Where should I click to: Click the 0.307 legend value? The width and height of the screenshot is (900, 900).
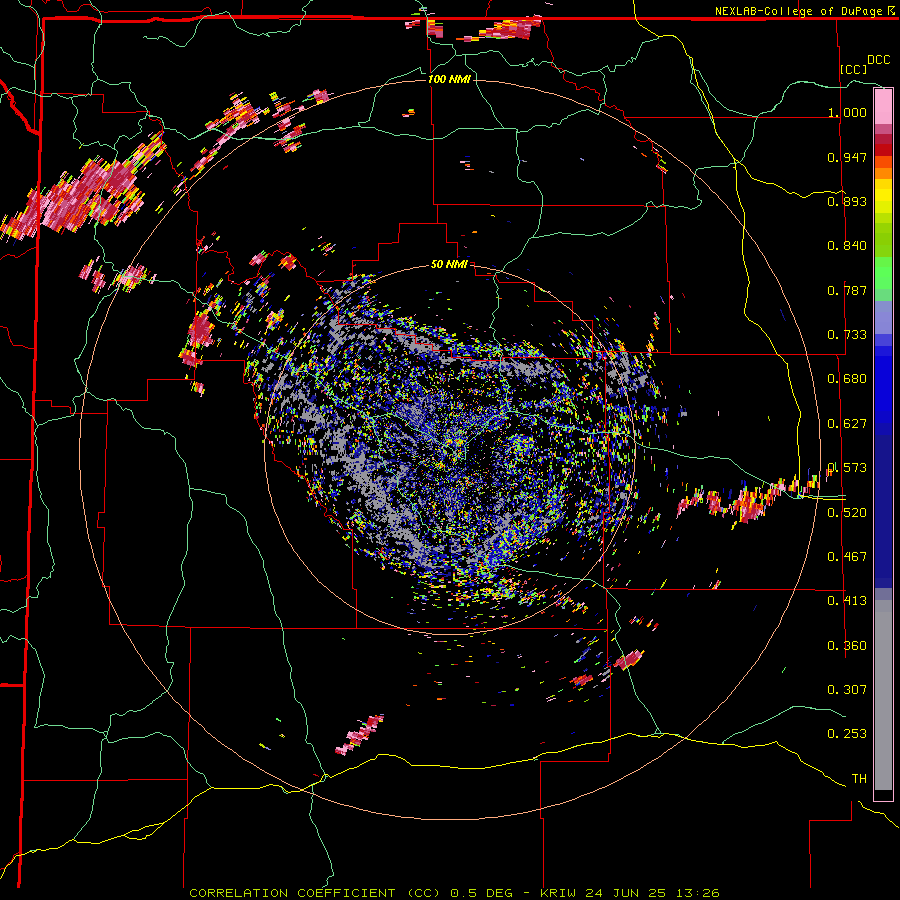tap(847, 689)
